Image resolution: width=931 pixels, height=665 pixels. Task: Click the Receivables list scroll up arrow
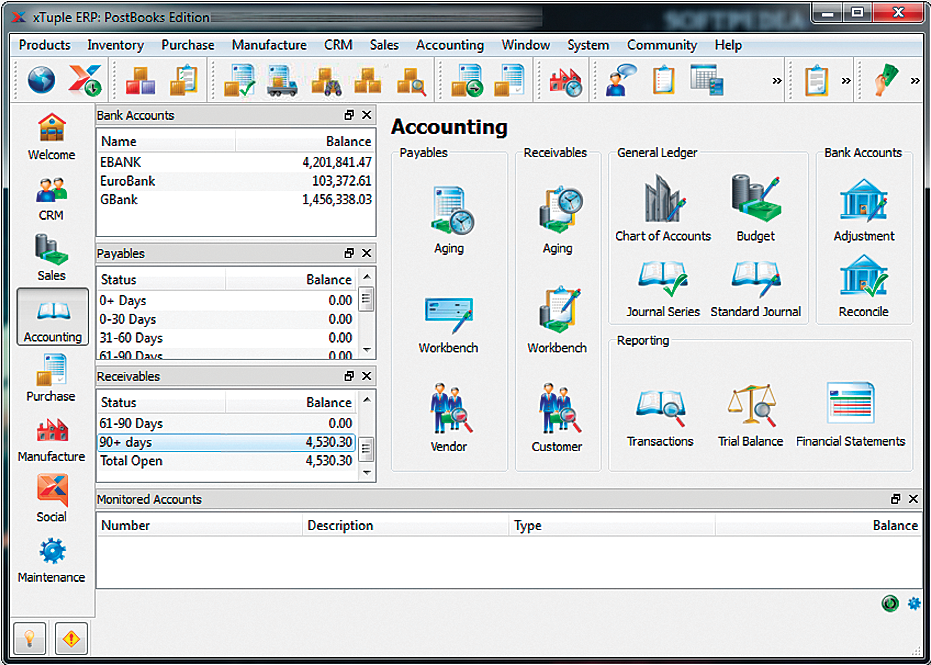click(x=367, y=398)
